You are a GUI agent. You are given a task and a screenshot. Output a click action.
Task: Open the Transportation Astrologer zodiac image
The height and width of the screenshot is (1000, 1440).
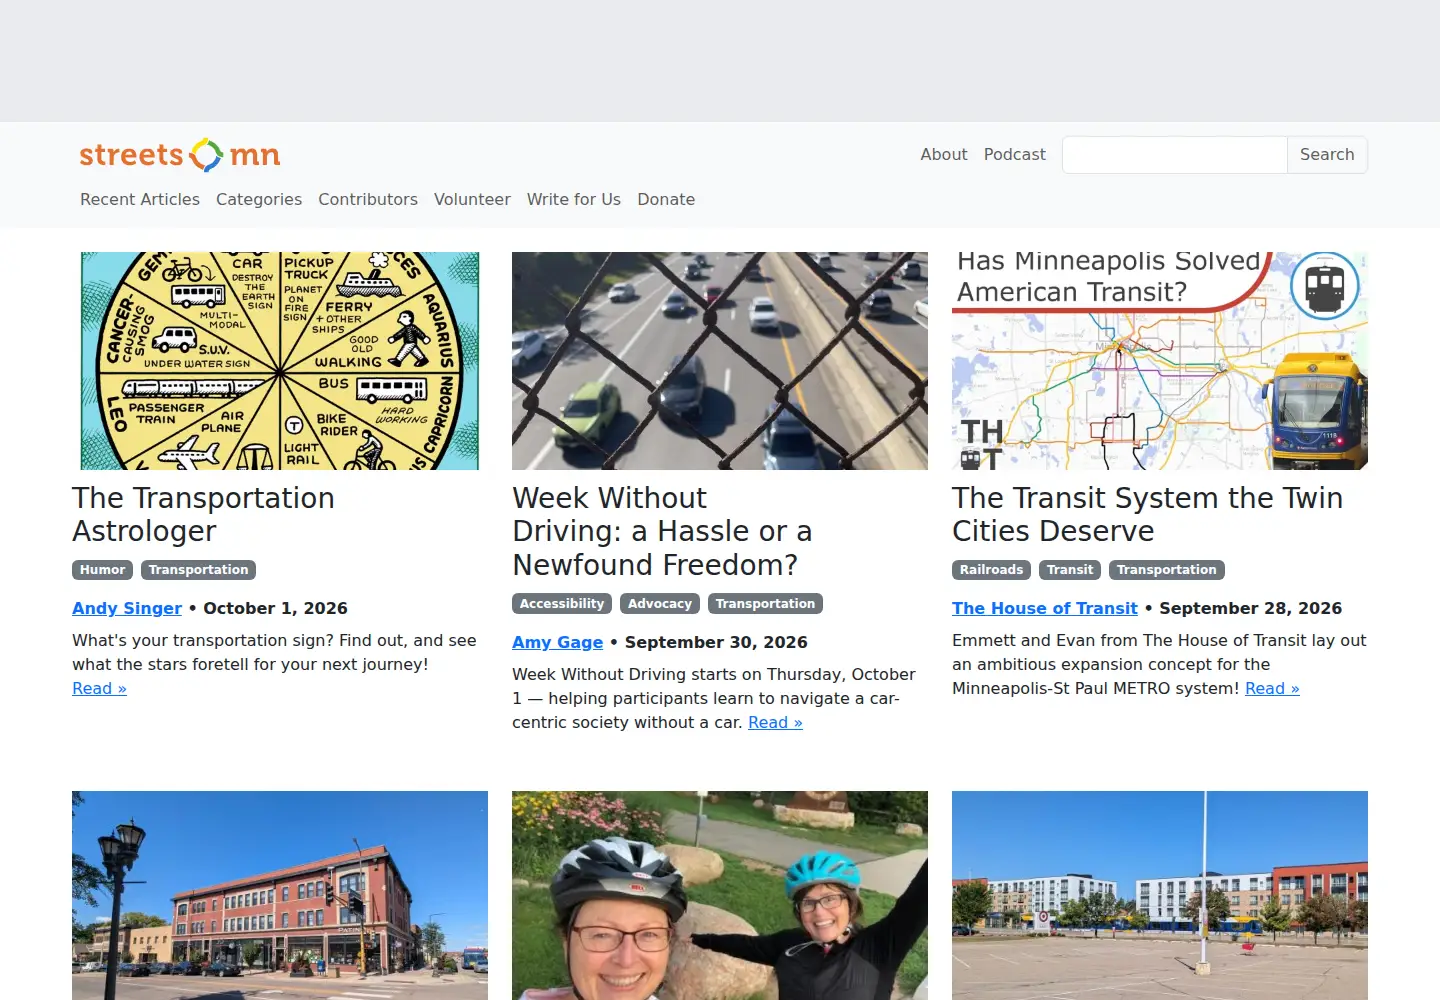280,361
